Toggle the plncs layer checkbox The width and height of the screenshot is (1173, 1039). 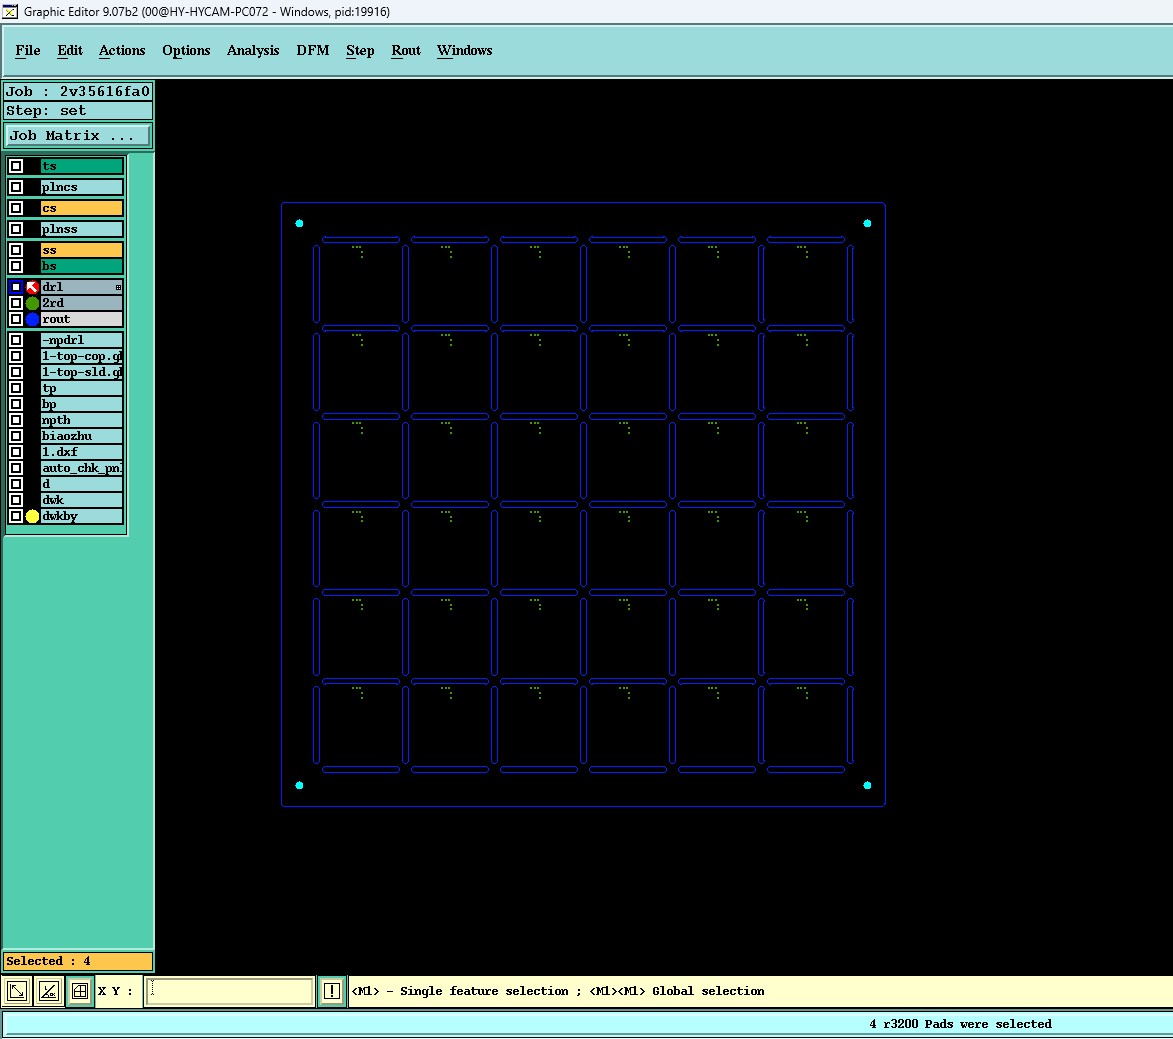coord(16,187)
